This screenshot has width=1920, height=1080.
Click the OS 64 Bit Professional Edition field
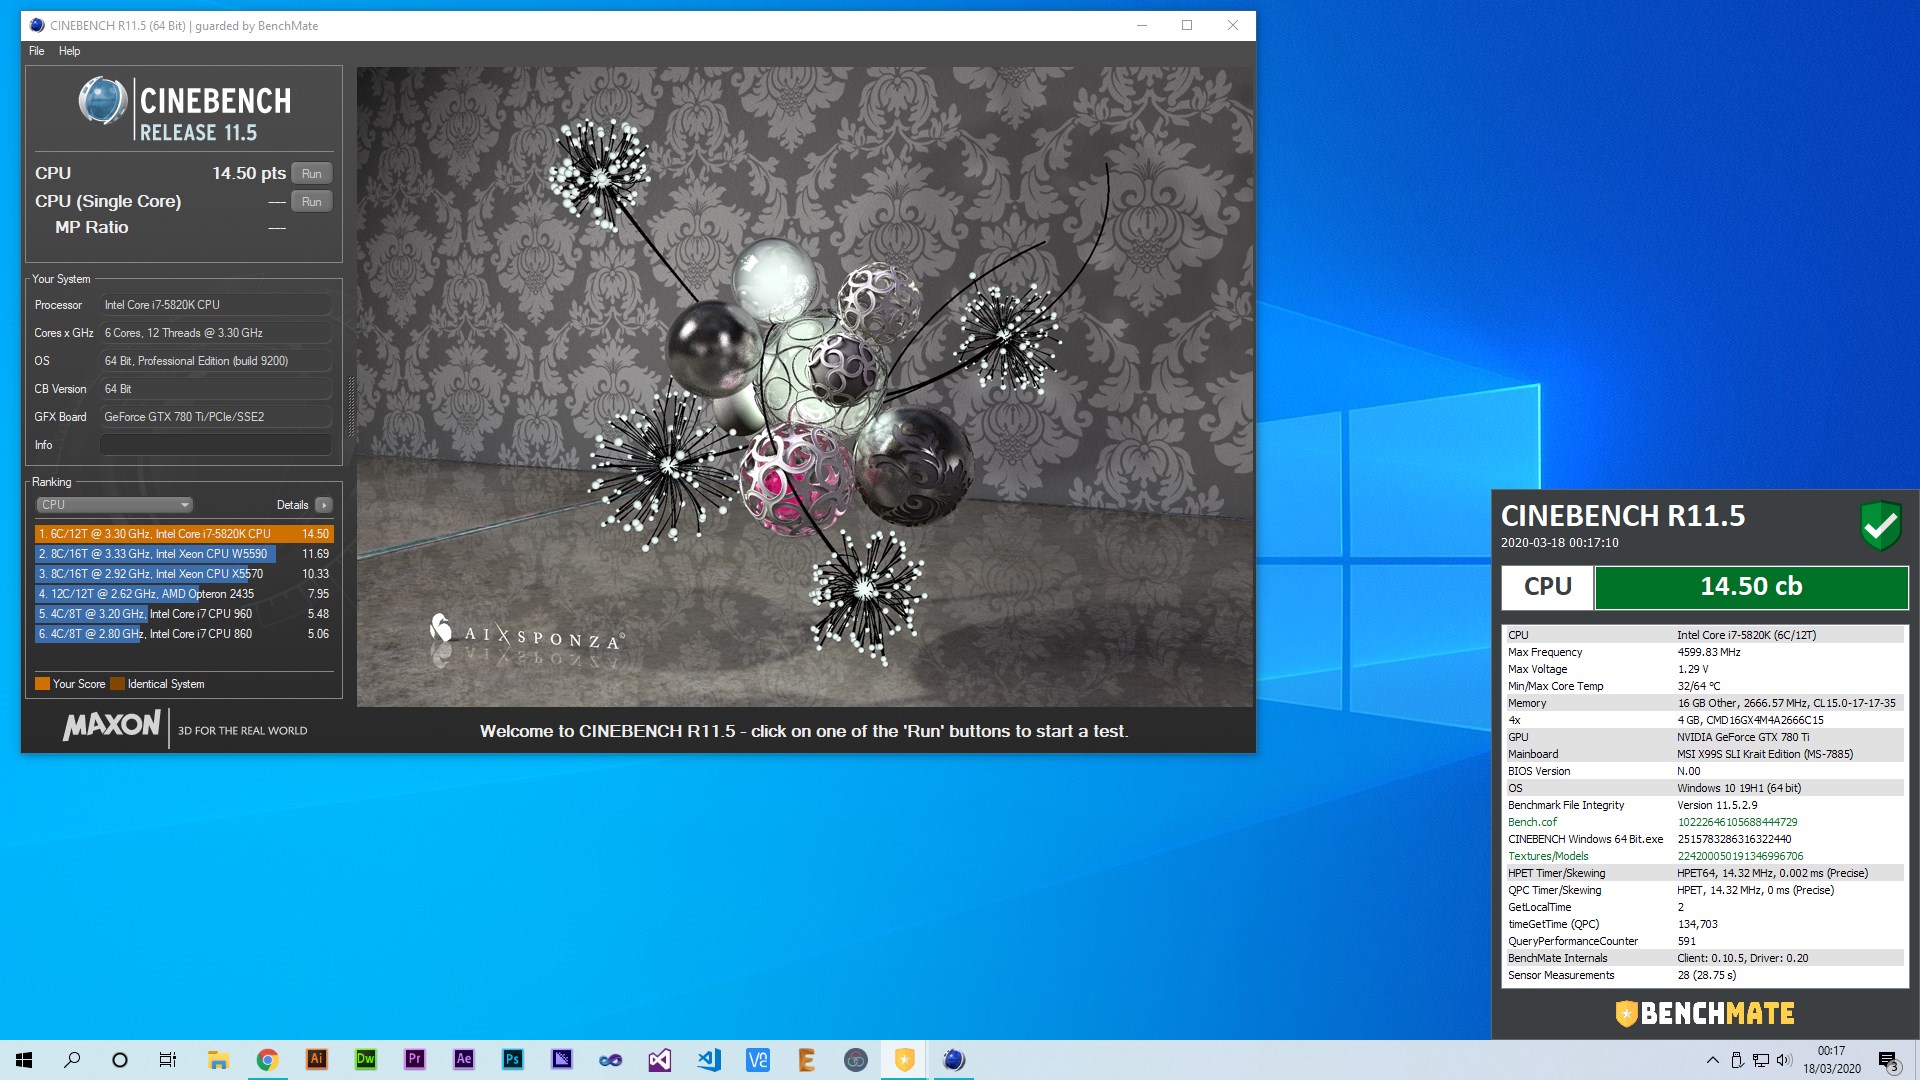(216, 361)
